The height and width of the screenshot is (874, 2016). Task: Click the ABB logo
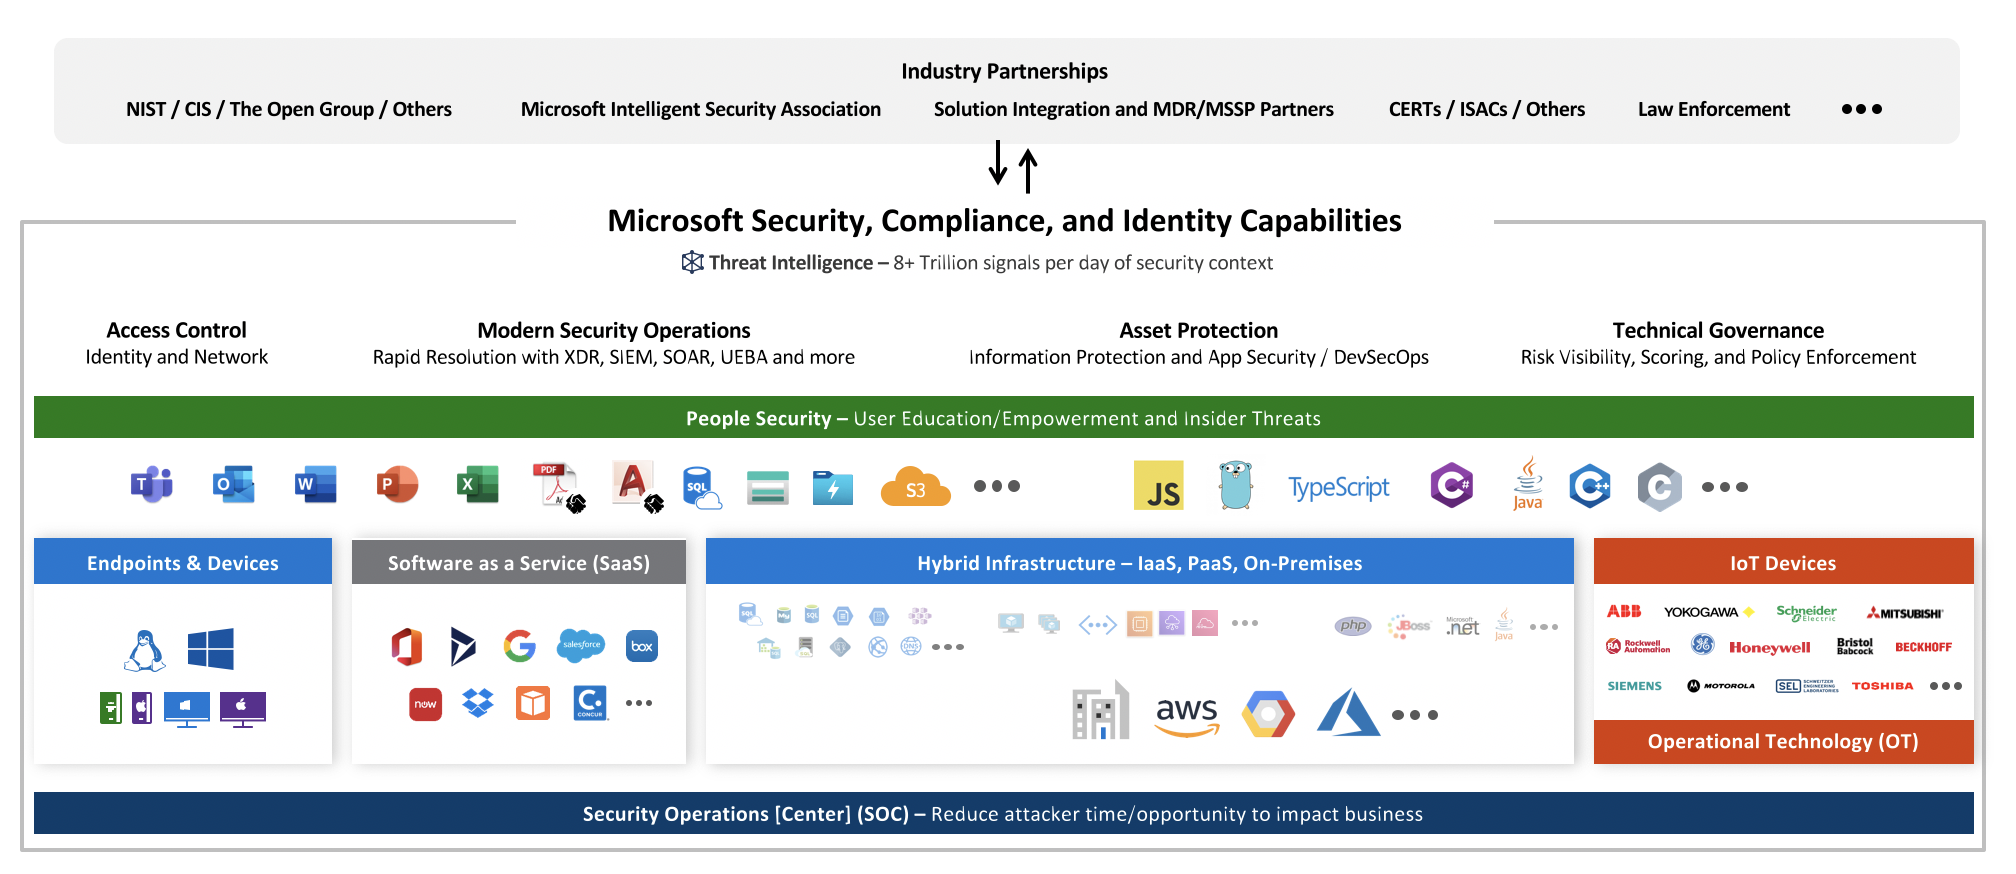pos(1624,611)
